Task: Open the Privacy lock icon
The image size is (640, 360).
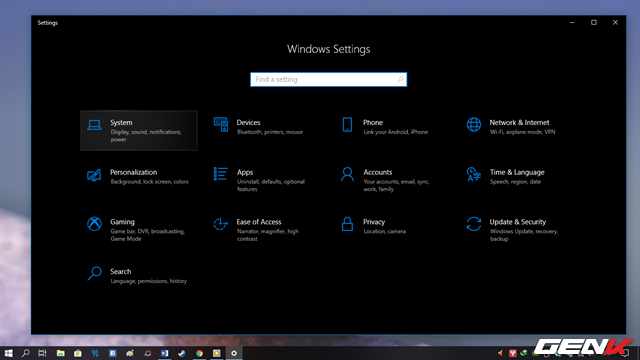Action: coord(347,224)
